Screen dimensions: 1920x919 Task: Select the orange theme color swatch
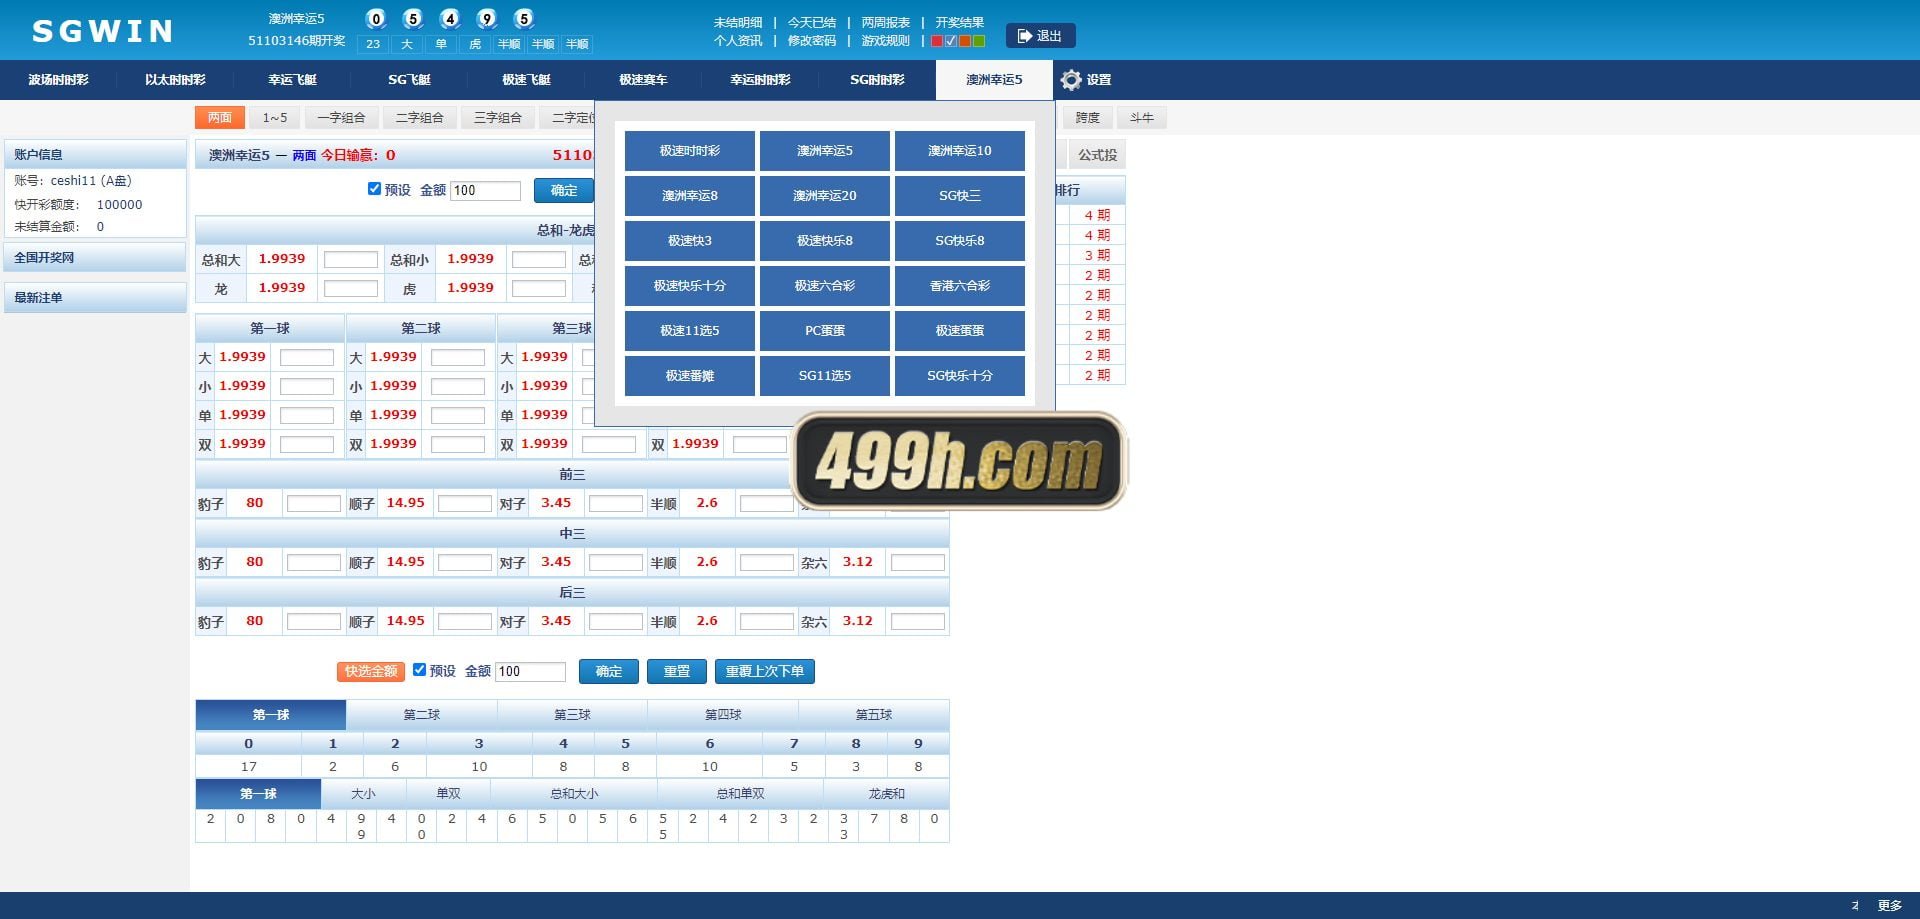965,41
